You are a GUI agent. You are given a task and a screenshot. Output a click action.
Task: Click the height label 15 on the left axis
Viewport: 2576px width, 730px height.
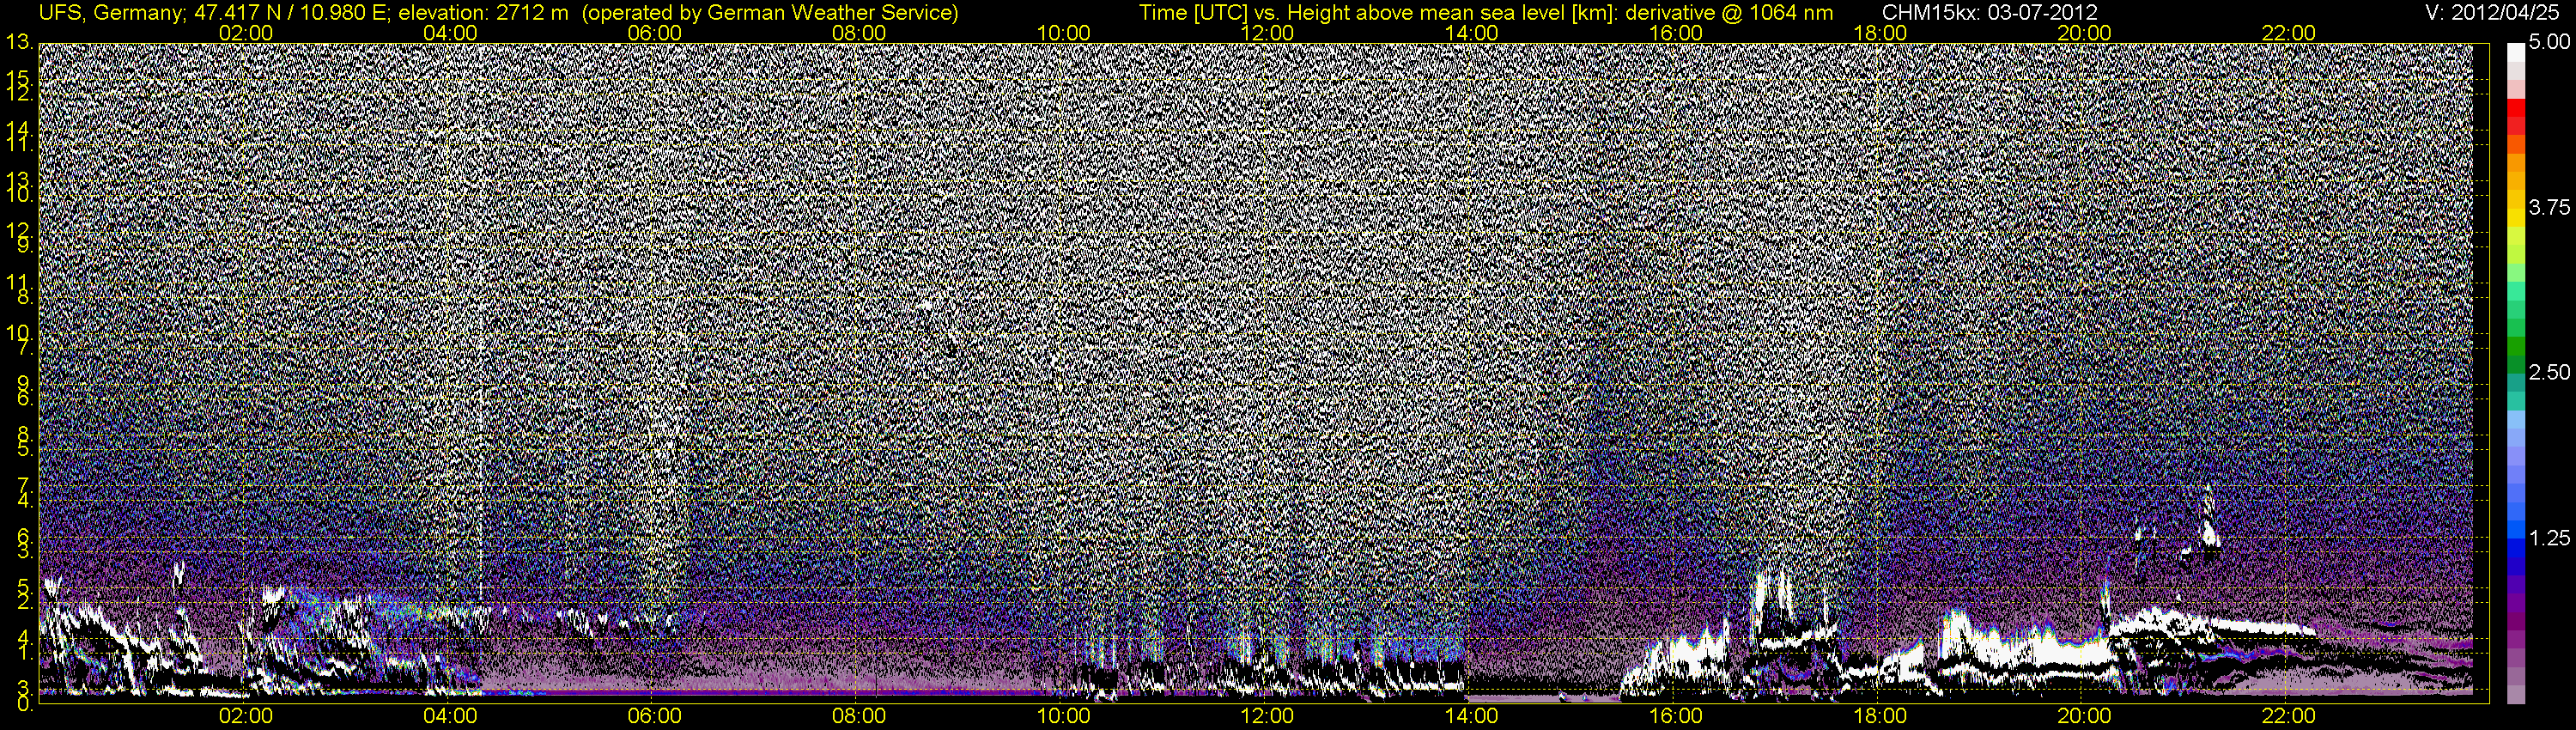(18, 78)
